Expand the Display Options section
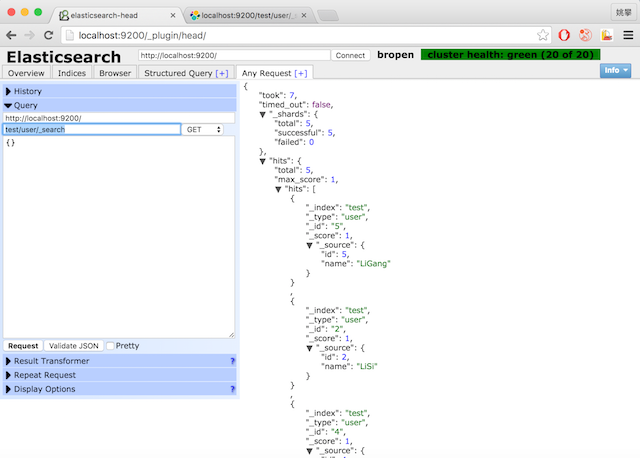 tap(120, 389)
